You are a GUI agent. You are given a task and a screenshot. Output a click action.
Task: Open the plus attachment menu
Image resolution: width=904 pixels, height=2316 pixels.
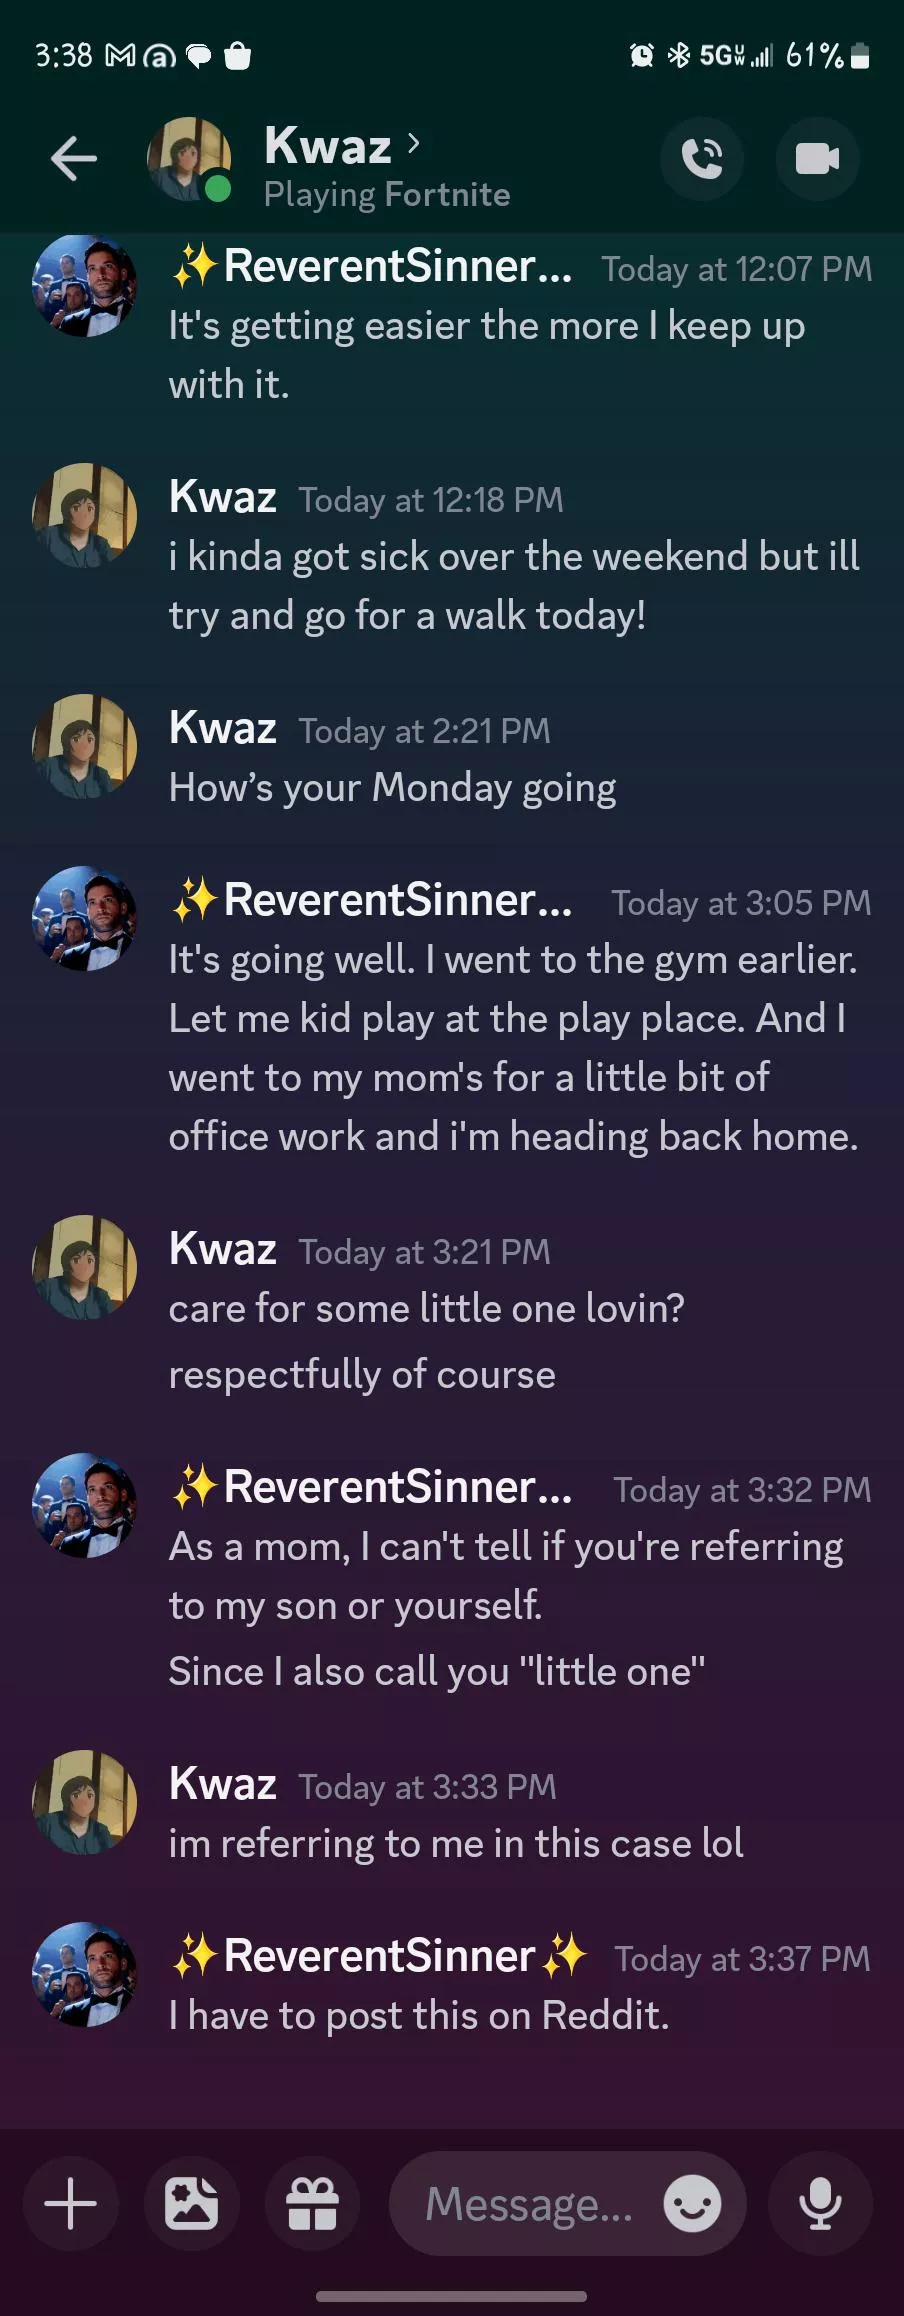pyautogui.click(x=71, y=2204)
